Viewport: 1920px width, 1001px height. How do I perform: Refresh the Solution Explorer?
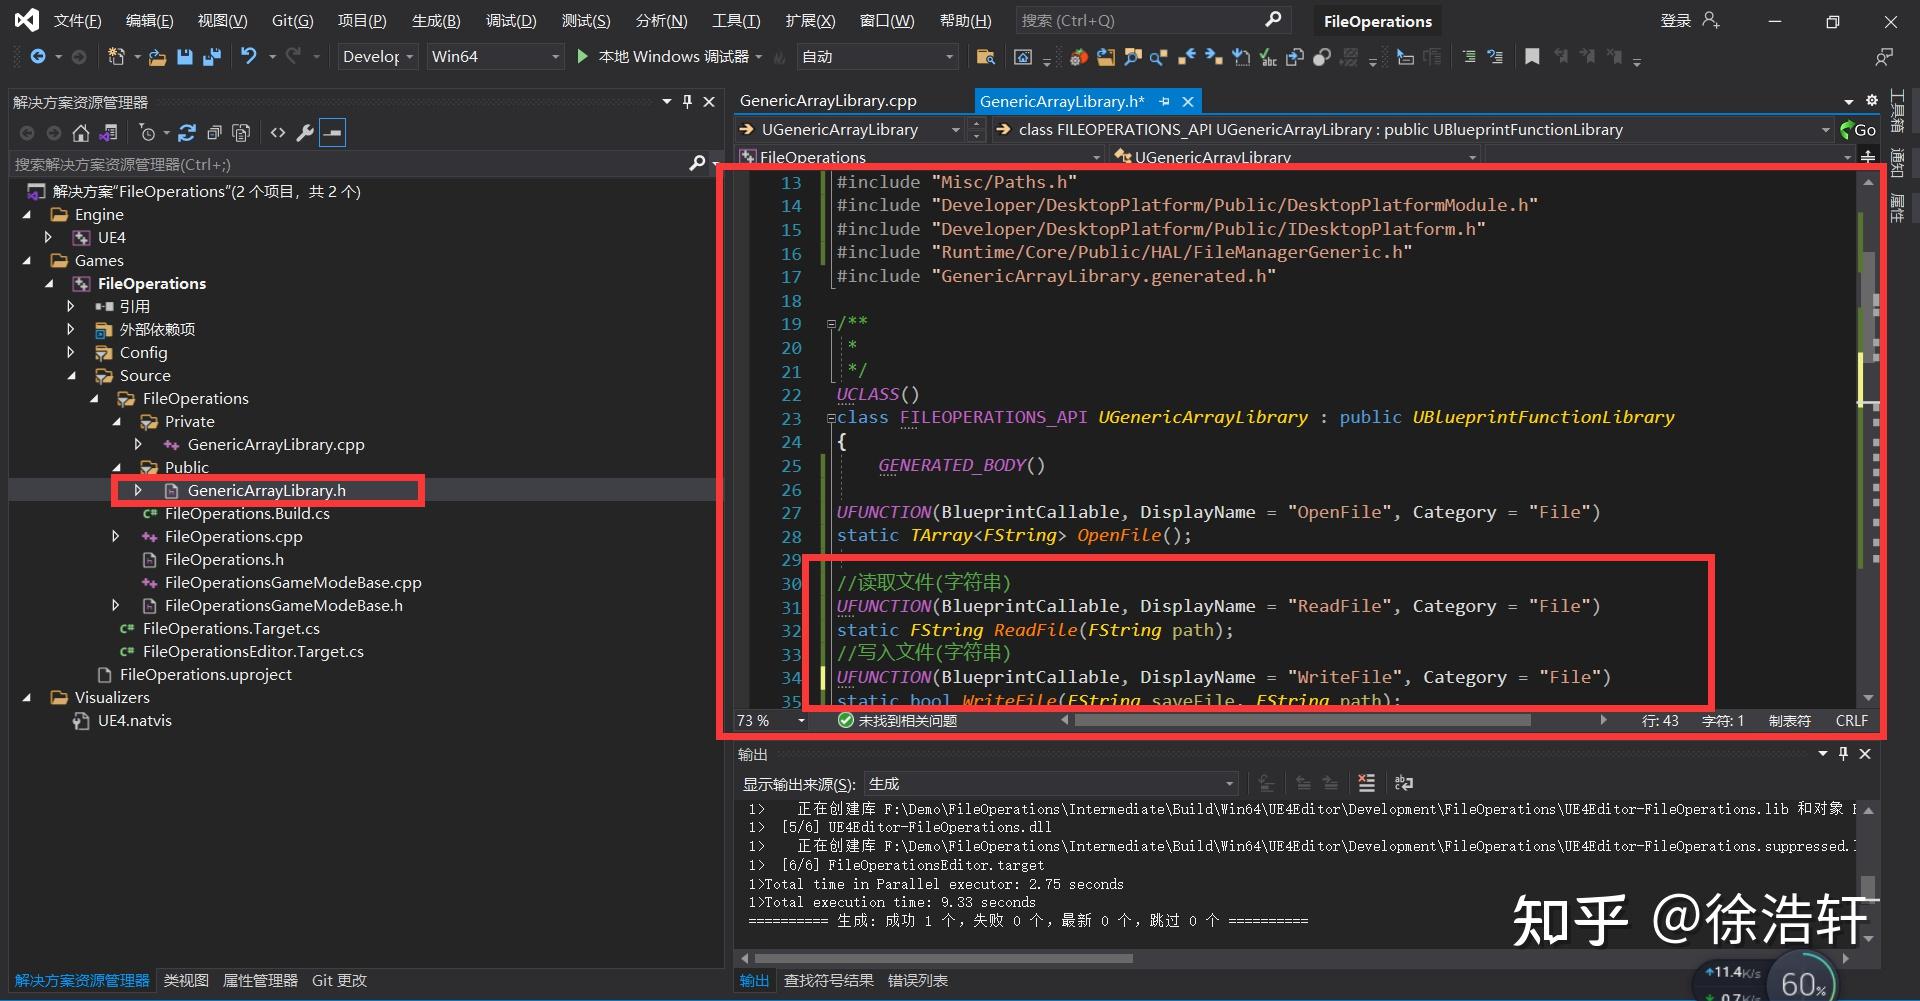click(x=188, y=133)
